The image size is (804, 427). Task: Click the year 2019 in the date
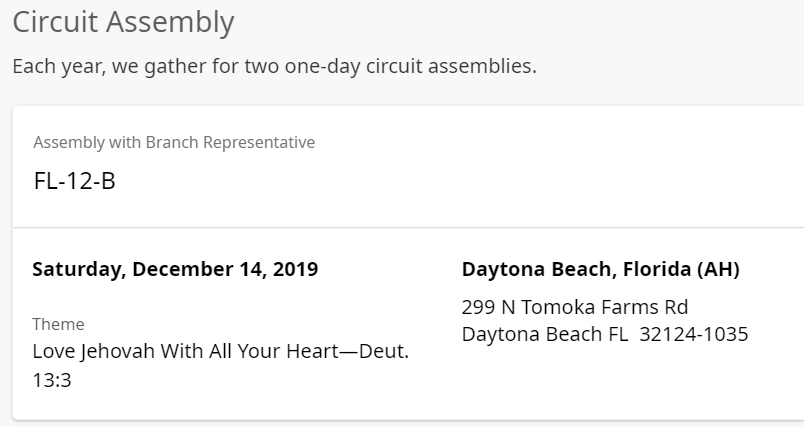(x=296, y=269)
